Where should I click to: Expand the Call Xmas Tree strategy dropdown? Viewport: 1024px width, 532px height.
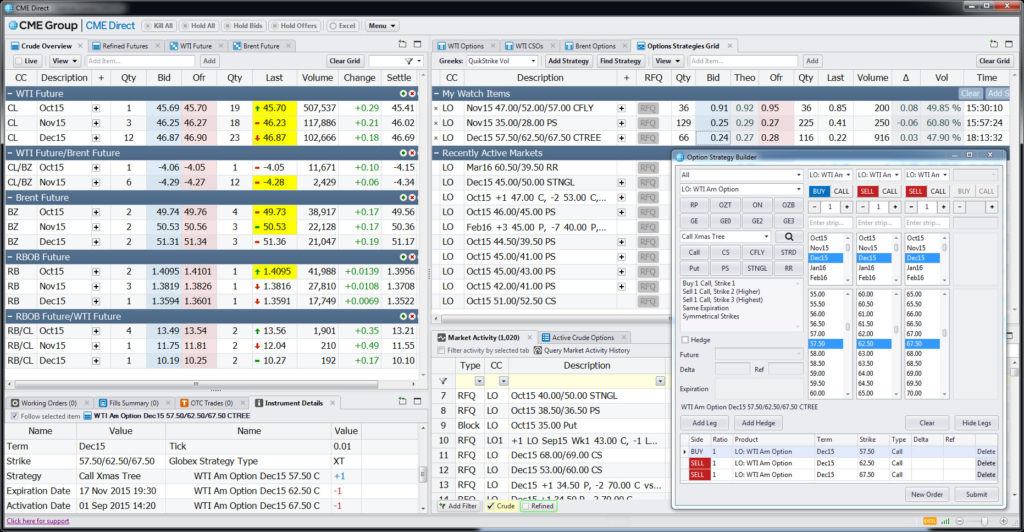click(x=765, y=237)
